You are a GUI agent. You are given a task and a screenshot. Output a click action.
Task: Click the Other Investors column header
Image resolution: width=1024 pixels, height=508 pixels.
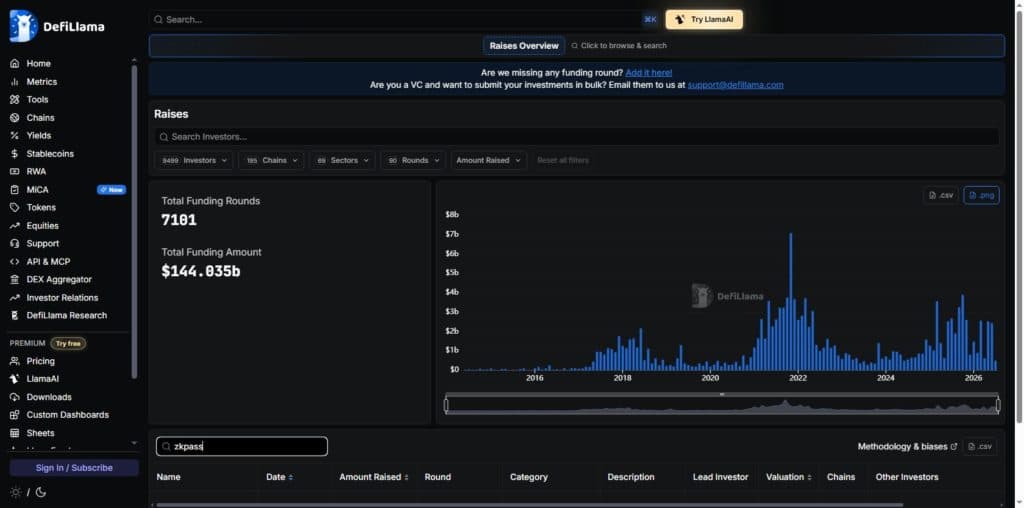pyautogui.click(x=906, y=477)
